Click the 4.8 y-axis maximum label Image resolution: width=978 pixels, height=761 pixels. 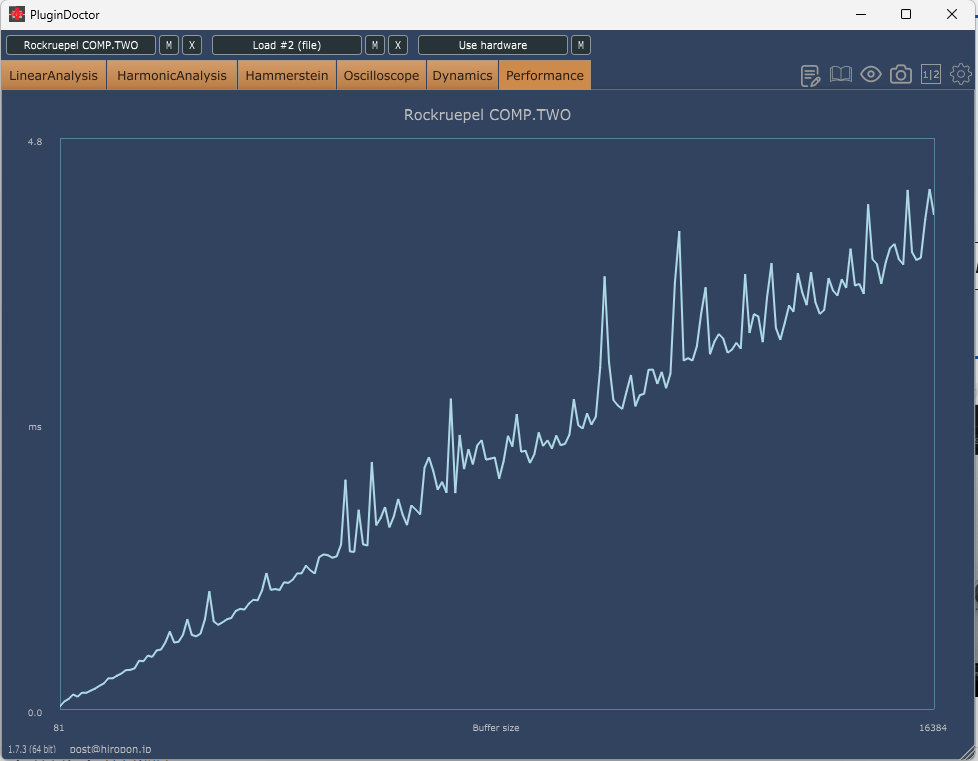35,142
